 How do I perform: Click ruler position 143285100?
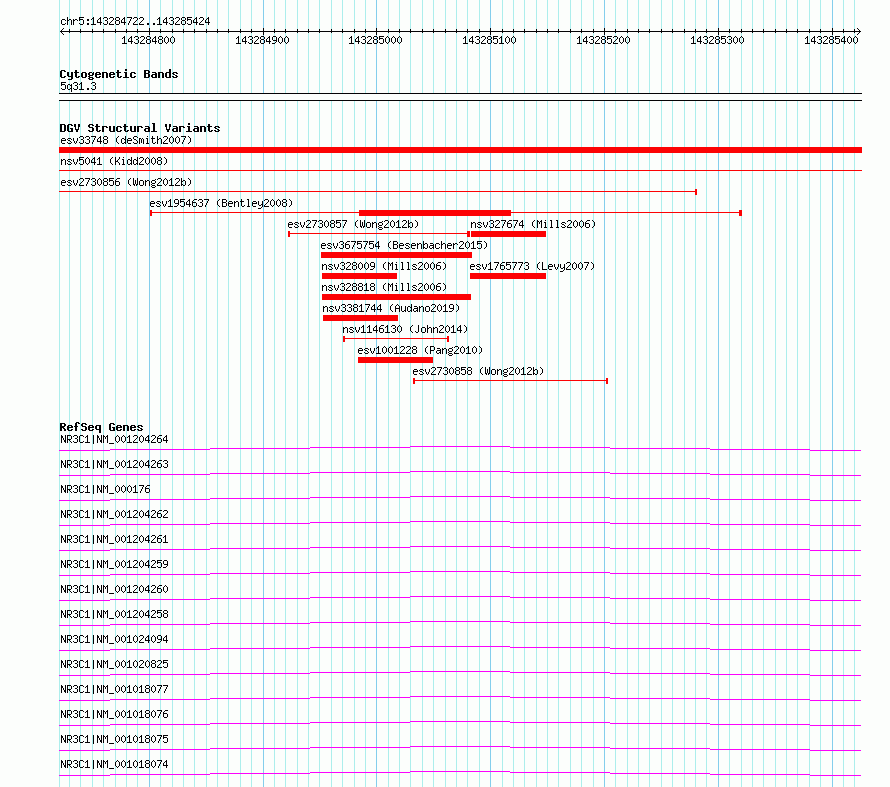pos(489,40)
